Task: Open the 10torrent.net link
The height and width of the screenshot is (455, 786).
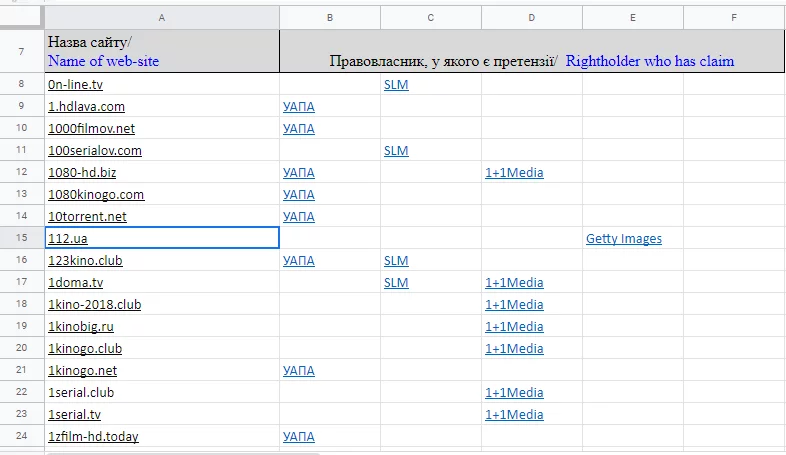Action: click(87, 217)
